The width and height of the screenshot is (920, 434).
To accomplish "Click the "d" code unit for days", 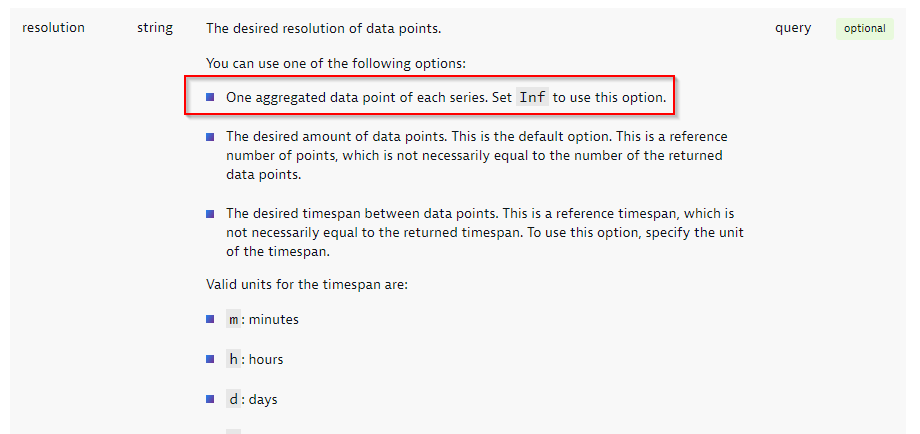I will pos(233,399).
